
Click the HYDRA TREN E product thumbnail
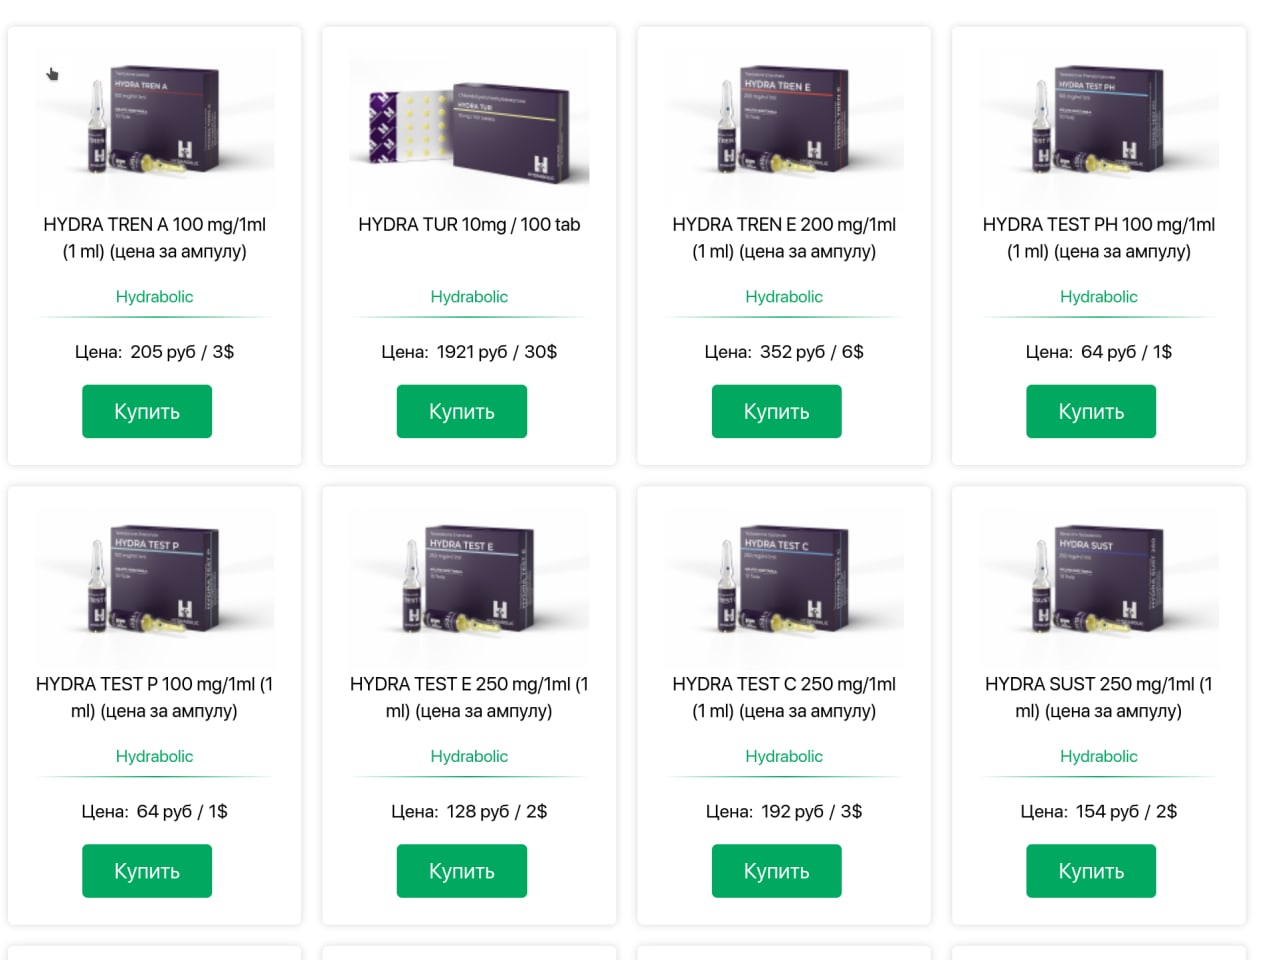784,126
